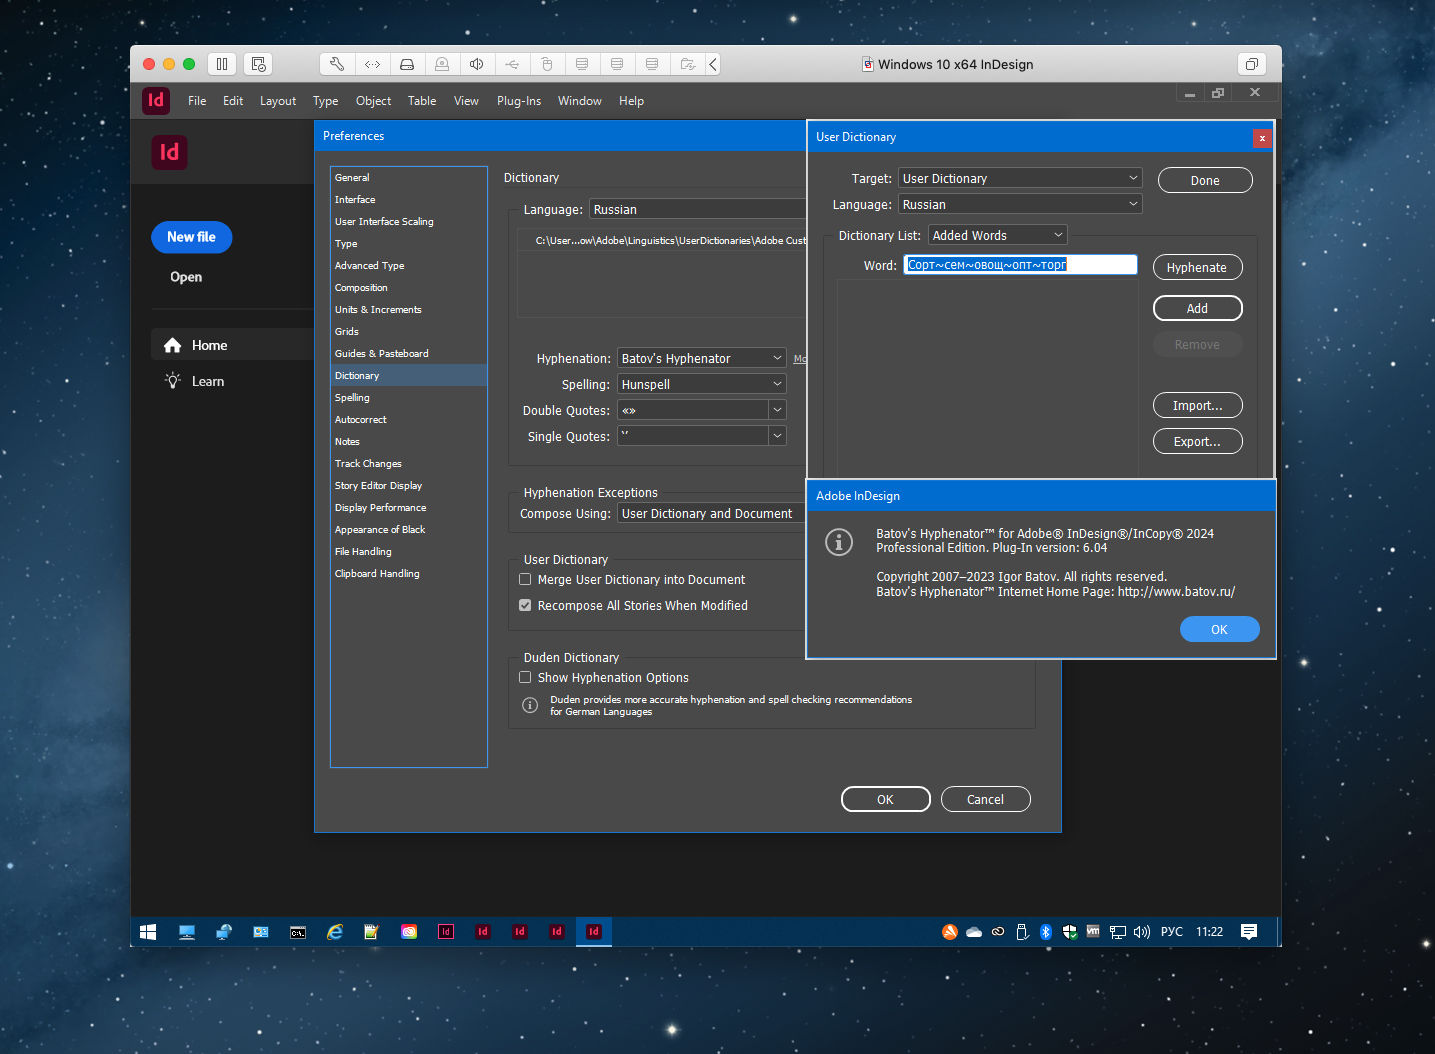Open Learn with the lightbulb icon
The image size is (1435, 1054).
[173, 381]
